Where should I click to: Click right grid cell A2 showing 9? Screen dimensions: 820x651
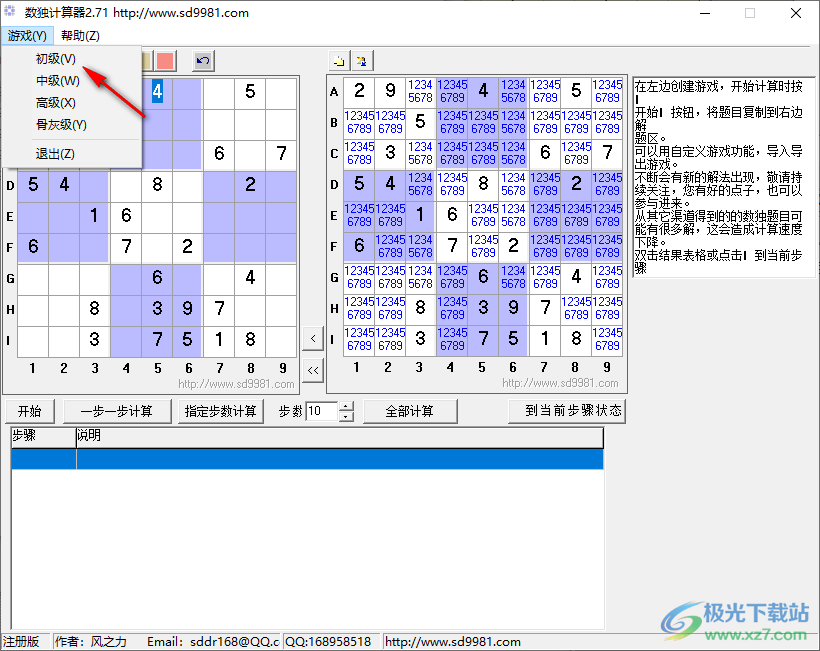[x=390, y=91]
